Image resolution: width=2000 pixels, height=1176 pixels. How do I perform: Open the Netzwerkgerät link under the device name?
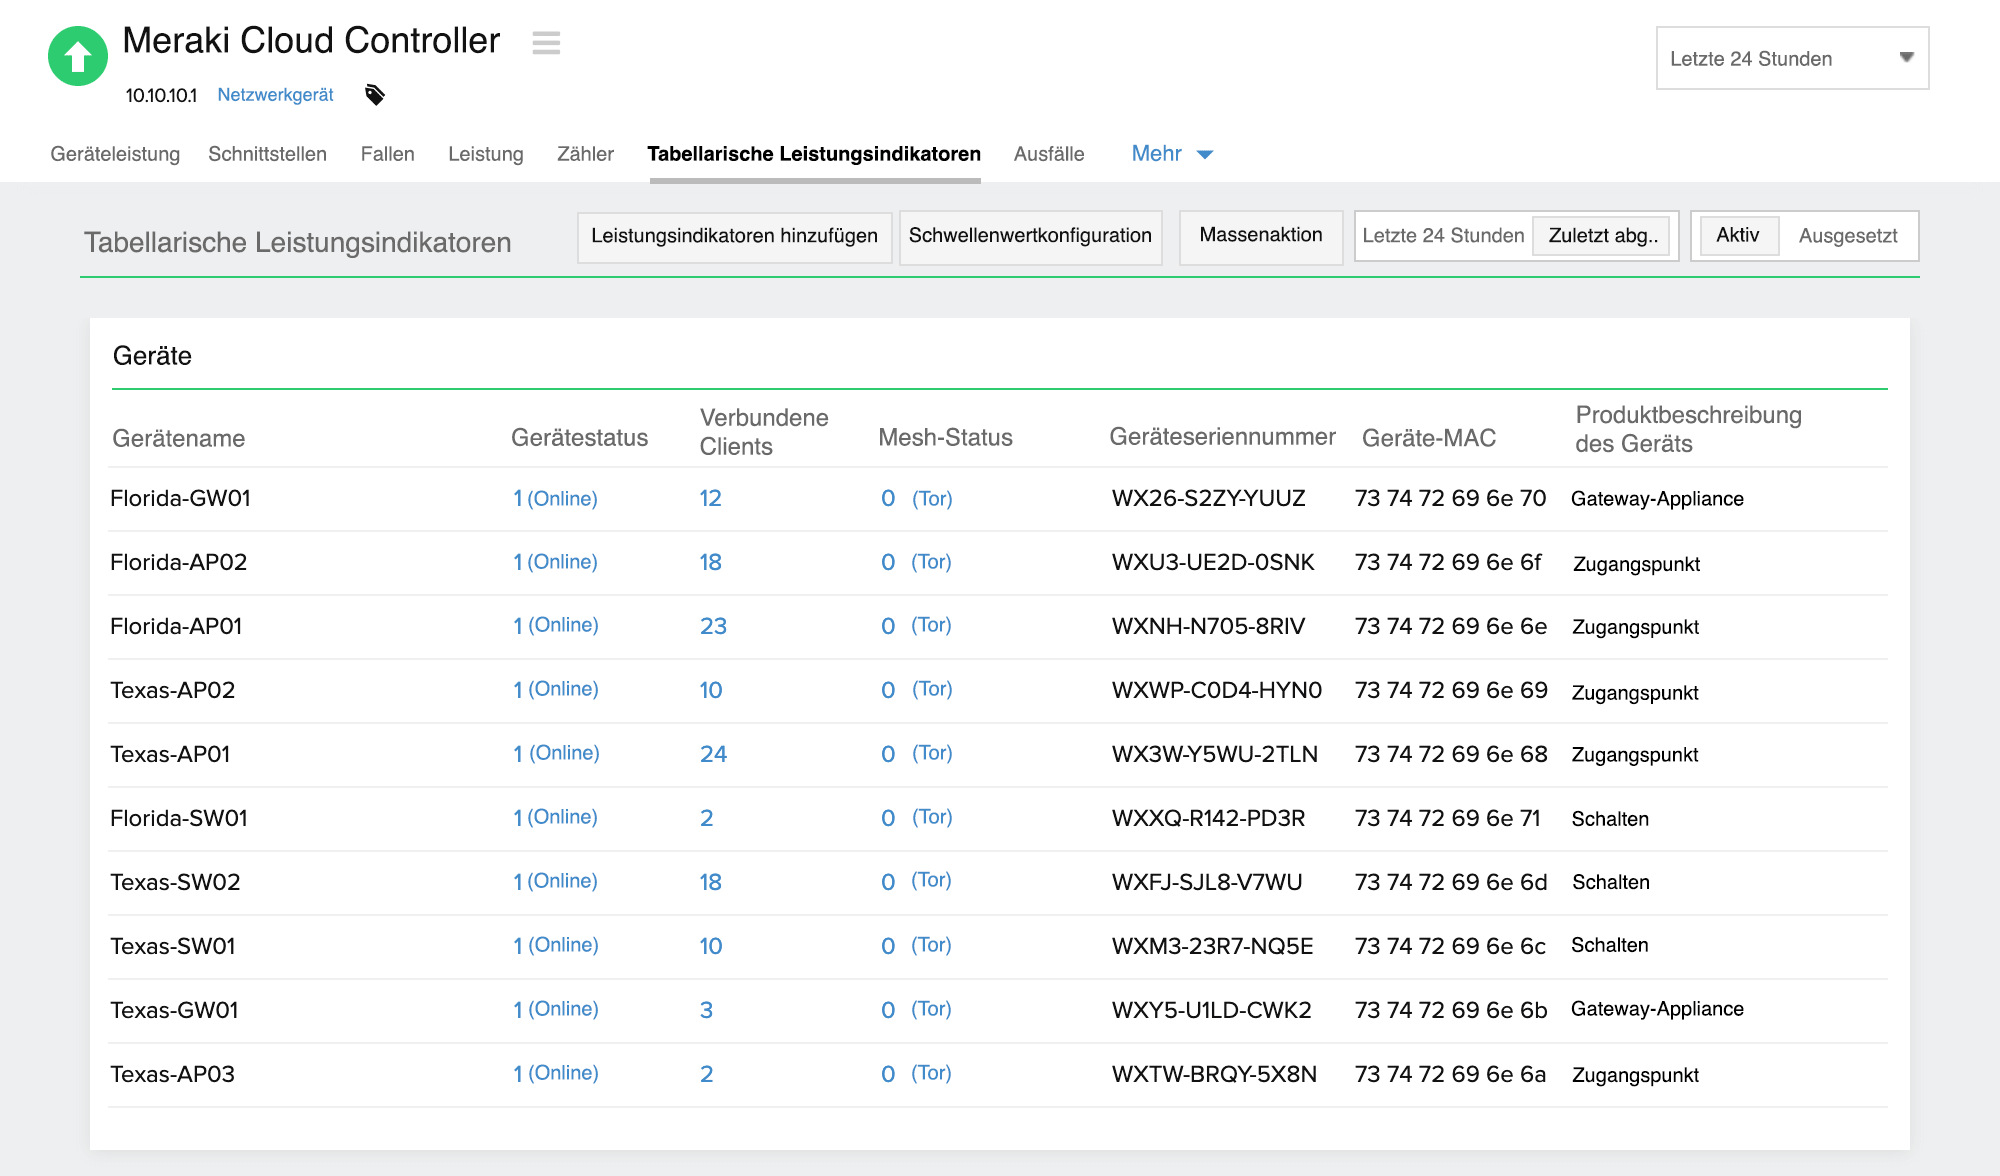click(x=275, y=95)
